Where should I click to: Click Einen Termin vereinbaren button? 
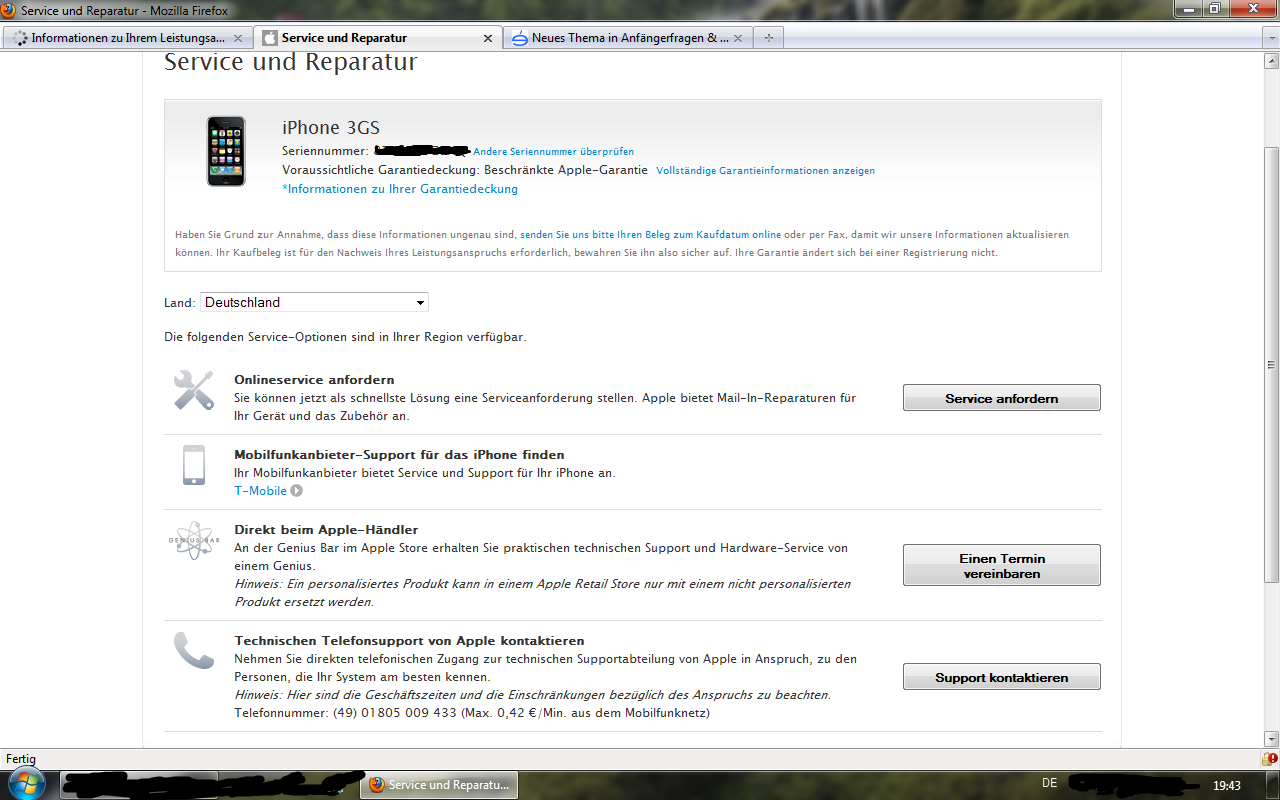coord(1001,566)
